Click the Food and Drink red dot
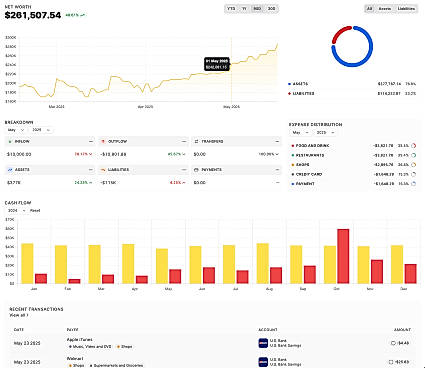425x368 pixels. click(x=293, y=146)
